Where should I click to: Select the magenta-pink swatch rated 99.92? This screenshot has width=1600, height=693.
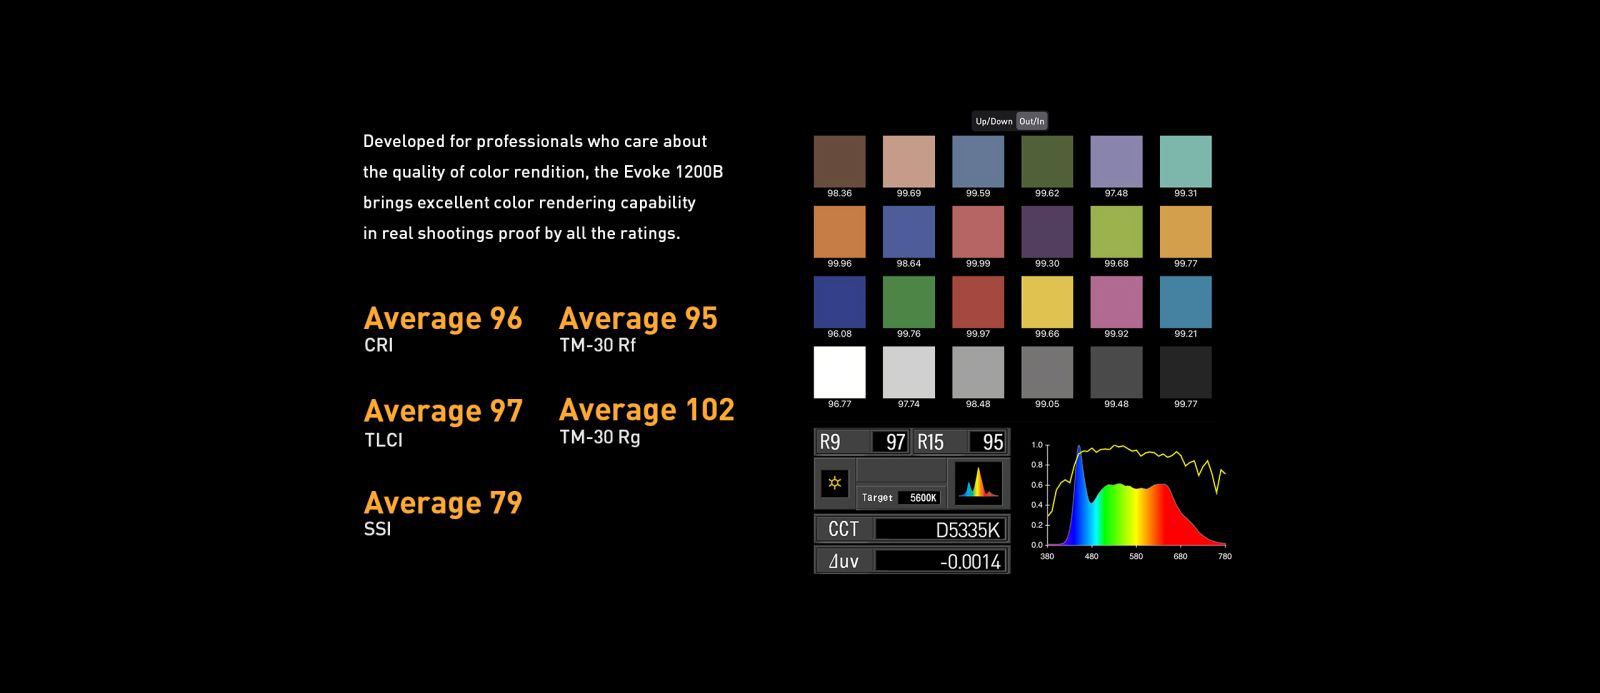1116,302
